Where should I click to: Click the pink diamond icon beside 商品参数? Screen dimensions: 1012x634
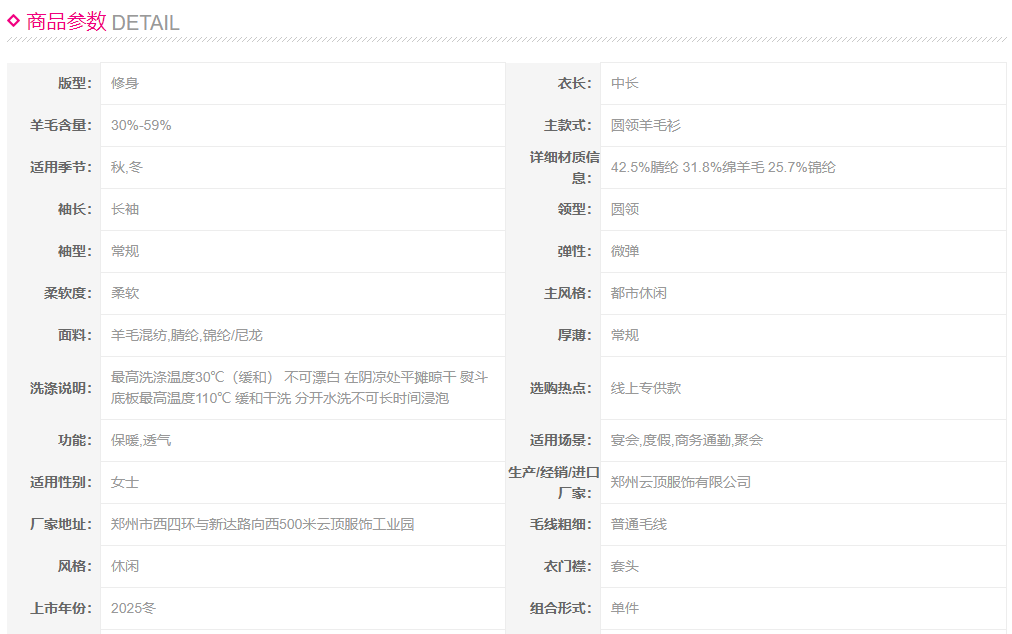(x=14, y=20)
